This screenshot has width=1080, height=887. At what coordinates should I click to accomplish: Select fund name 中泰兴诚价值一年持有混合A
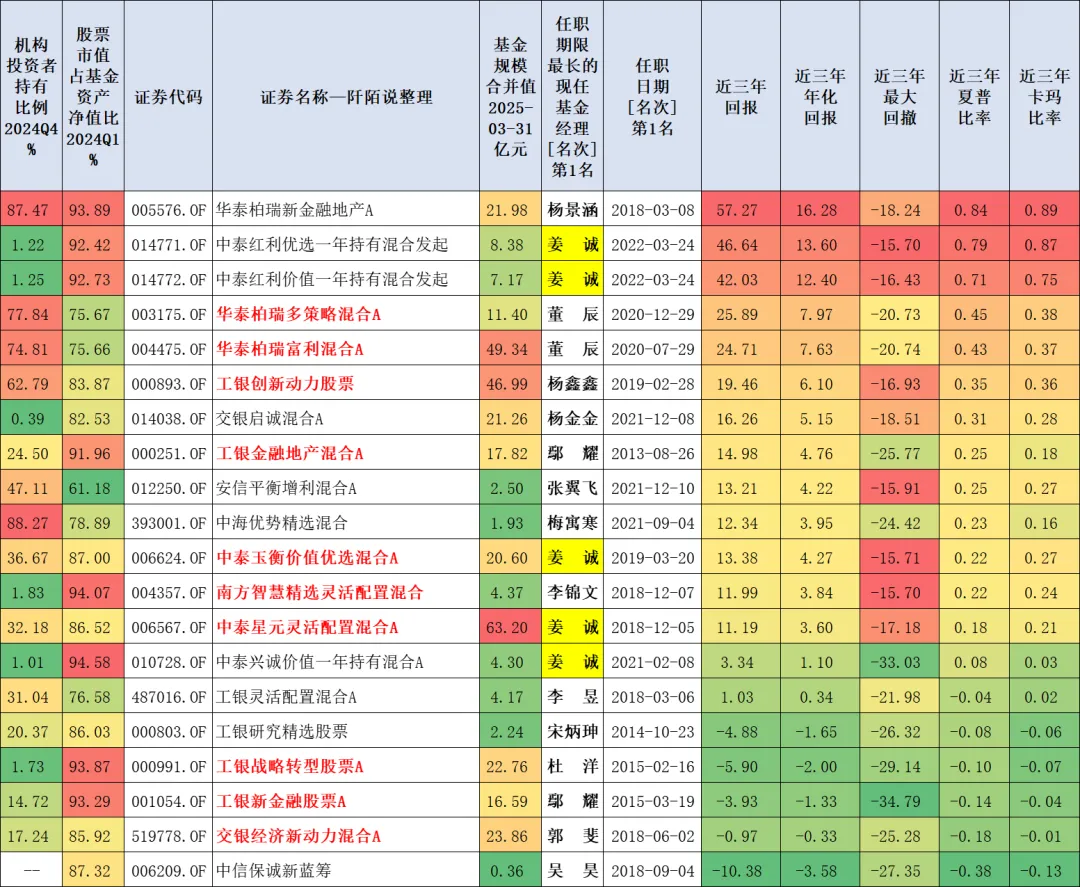[x=320, y=662]
